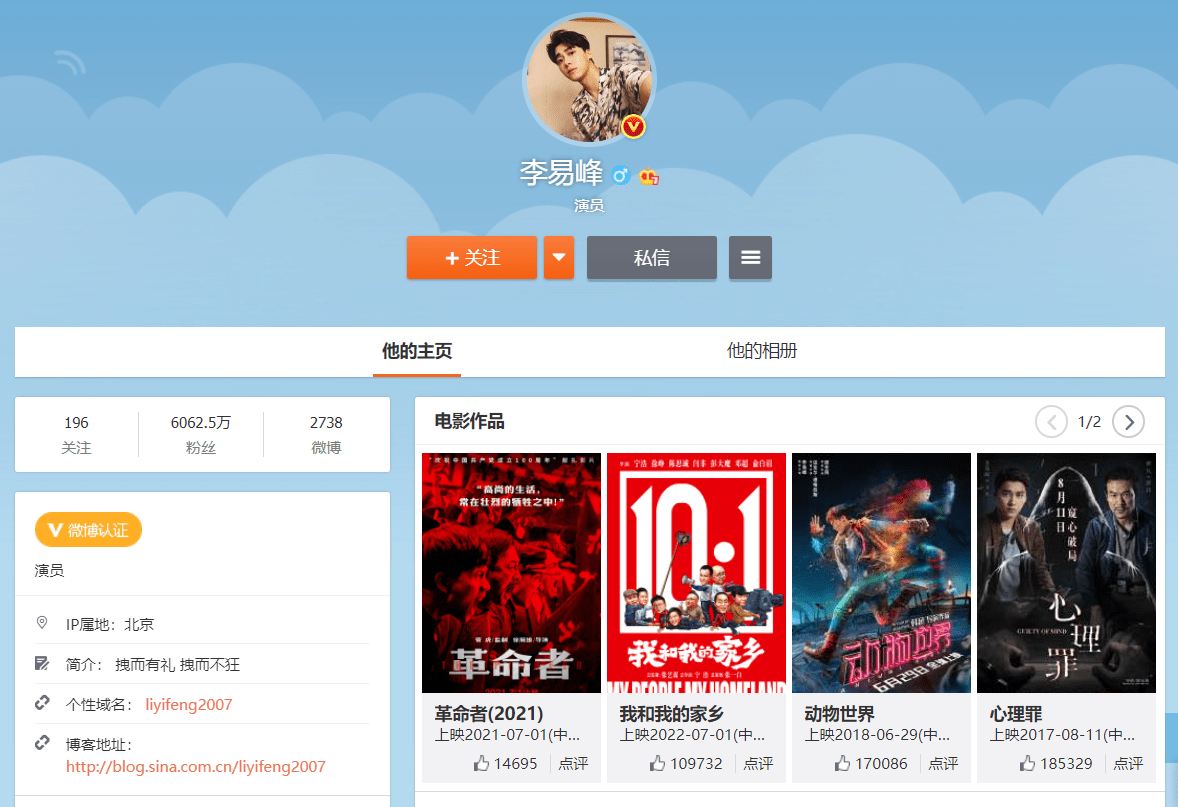Click 点评 under 我和我的家乡
The width and height of the screenshot is (1178, 807).
coord(758,763)
